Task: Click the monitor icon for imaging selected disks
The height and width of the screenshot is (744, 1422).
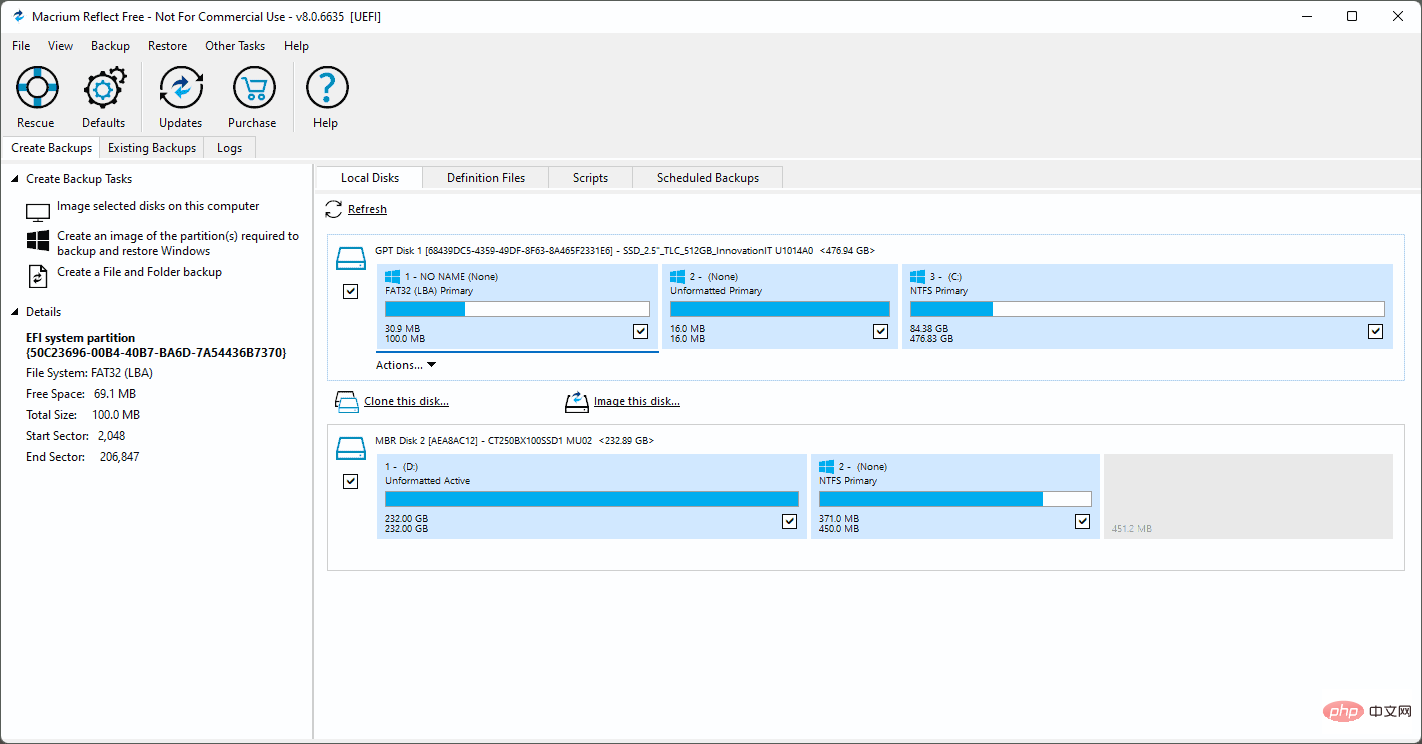Action: (38, 212)
